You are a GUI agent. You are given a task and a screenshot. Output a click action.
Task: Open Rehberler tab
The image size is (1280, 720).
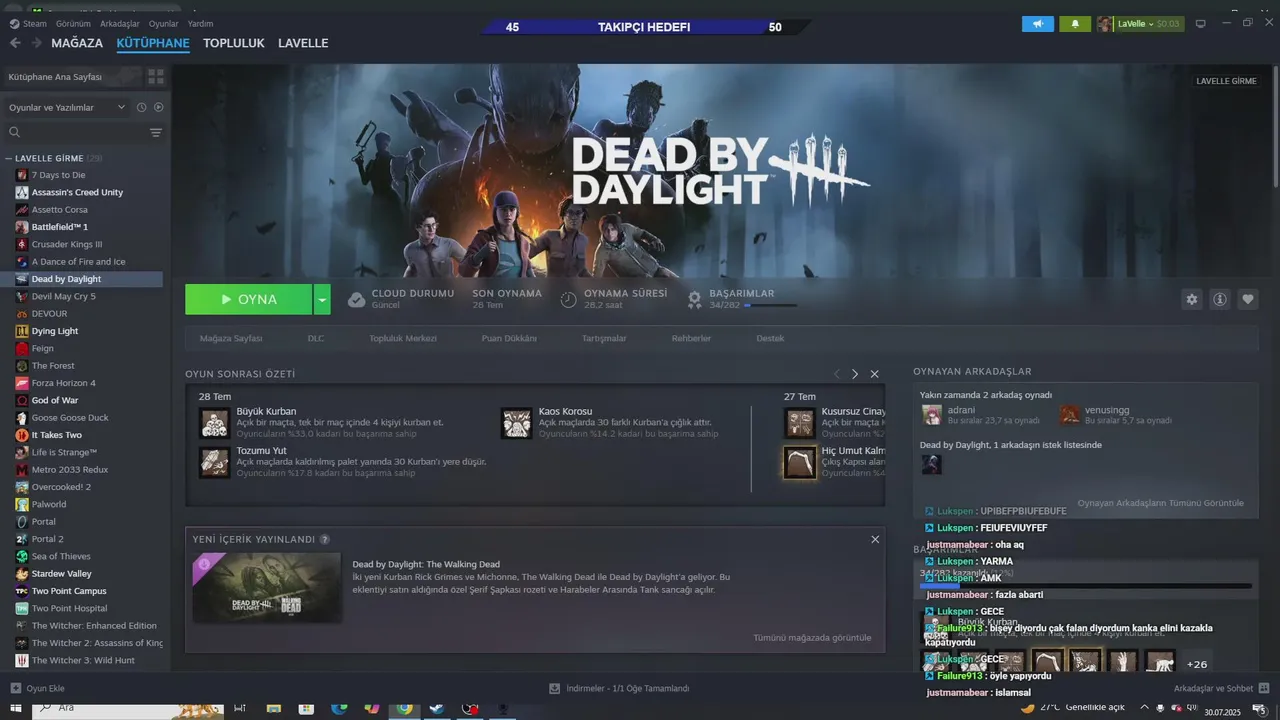click(x=691, y=338)
